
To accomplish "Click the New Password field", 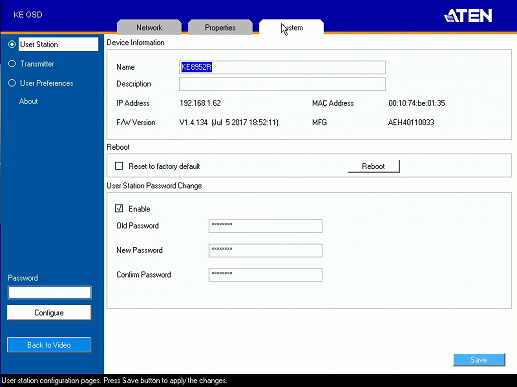I will 266,250.
